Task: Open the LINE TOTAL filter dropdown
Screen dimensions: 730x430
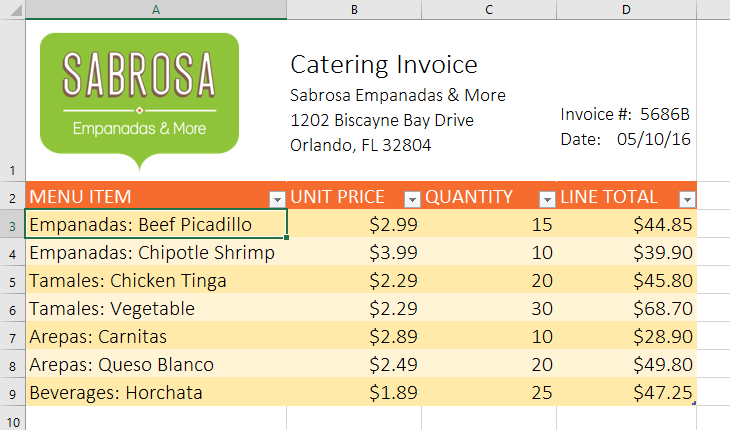Action: 686,198
